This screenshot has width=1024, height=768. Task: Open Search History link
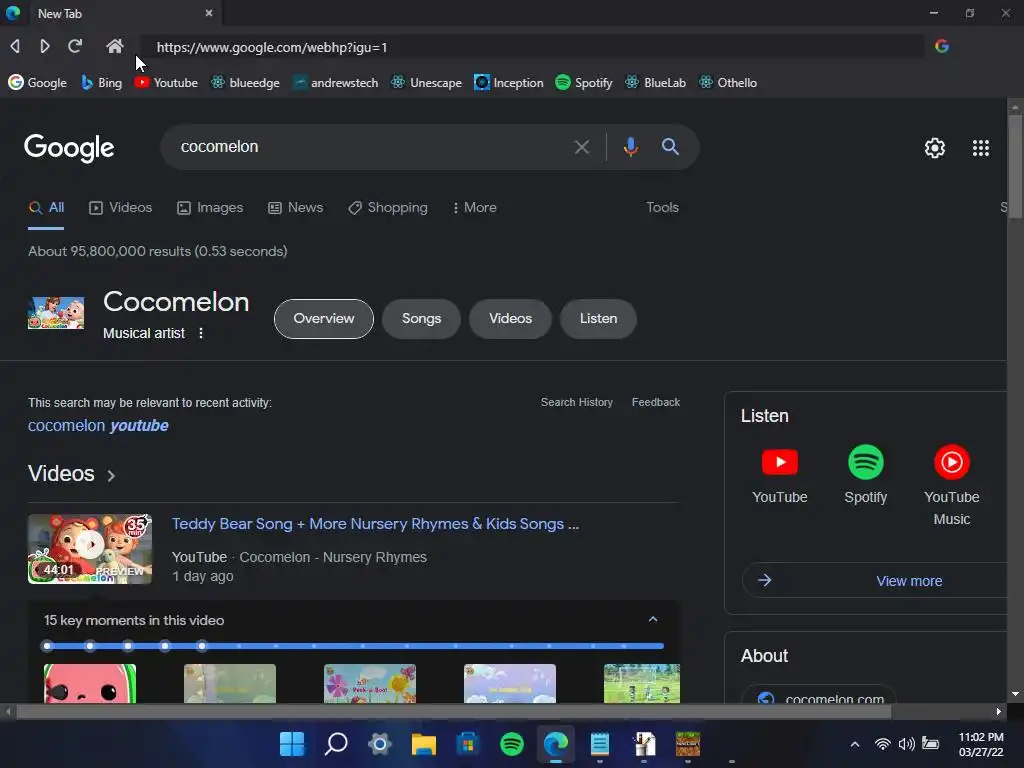click(577, 402)
